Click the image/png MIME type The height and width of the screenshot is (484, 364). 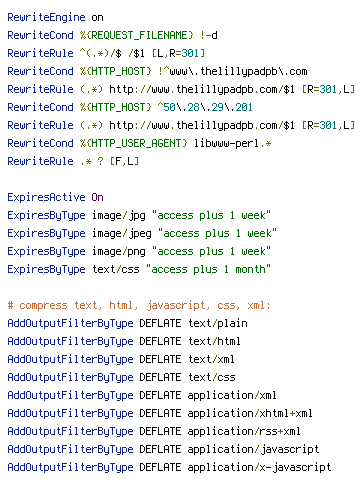(119, 251)
